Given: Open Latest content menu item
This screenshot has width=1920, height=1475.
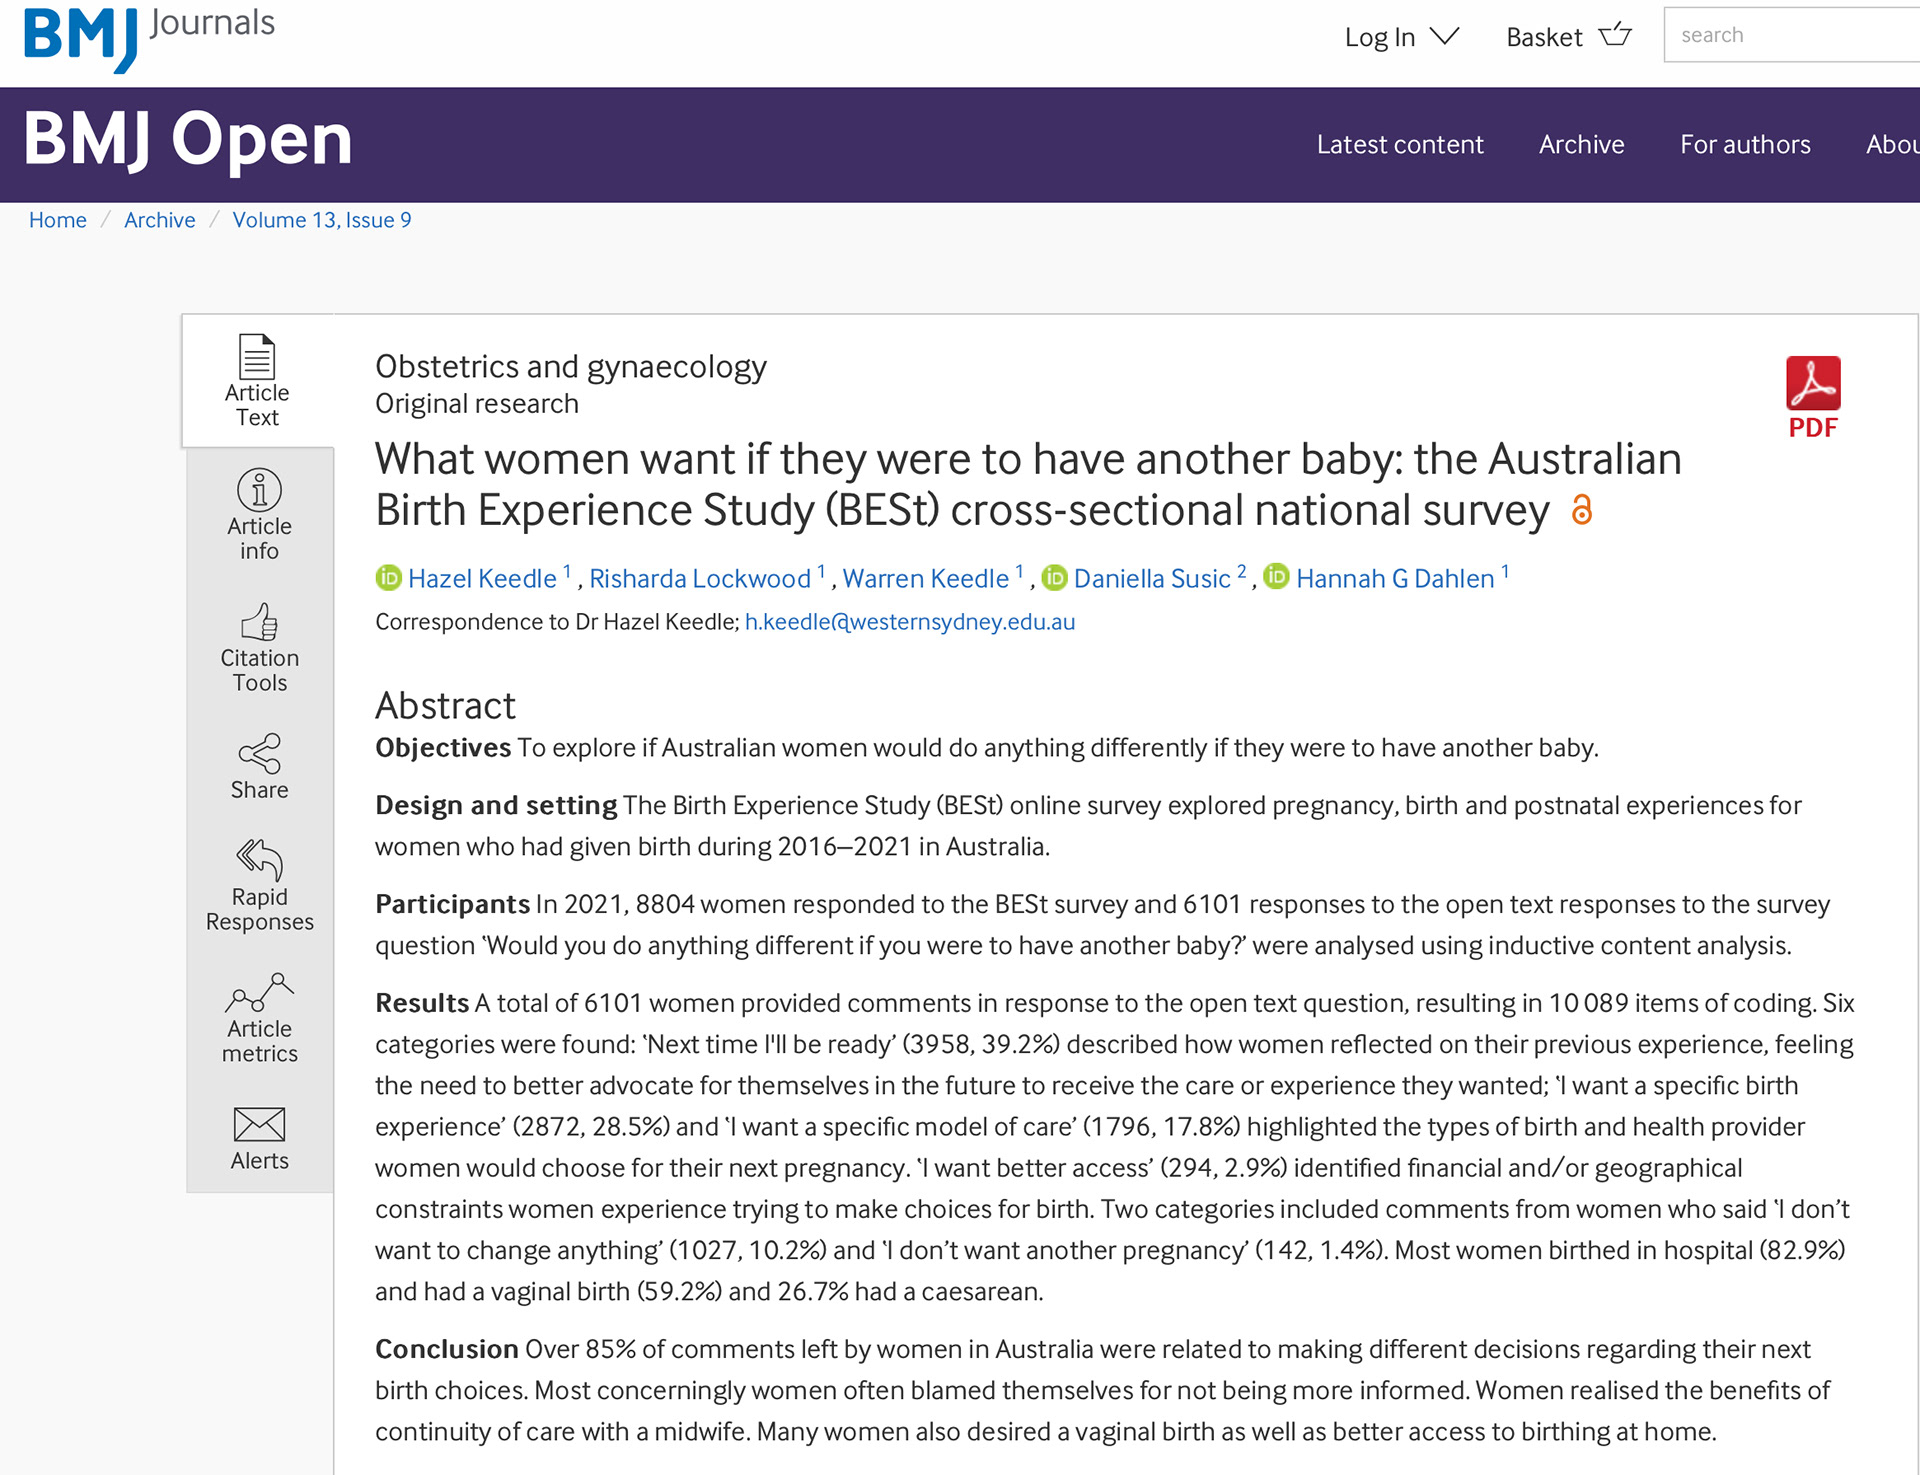Looking at the screenshot, I should [1399, 145].
